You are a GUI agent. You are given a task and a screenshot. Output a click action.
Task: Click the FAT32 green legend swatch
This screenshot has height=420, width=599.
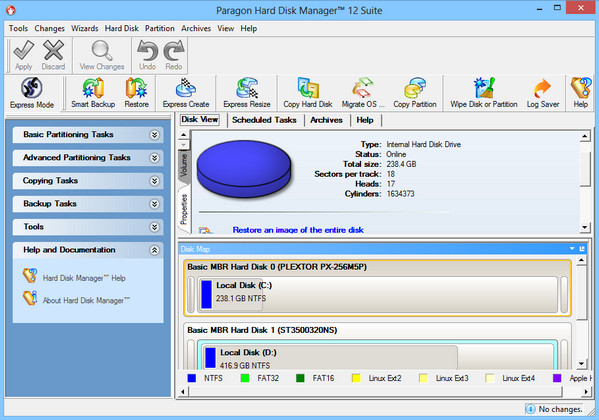click(245, 378)
